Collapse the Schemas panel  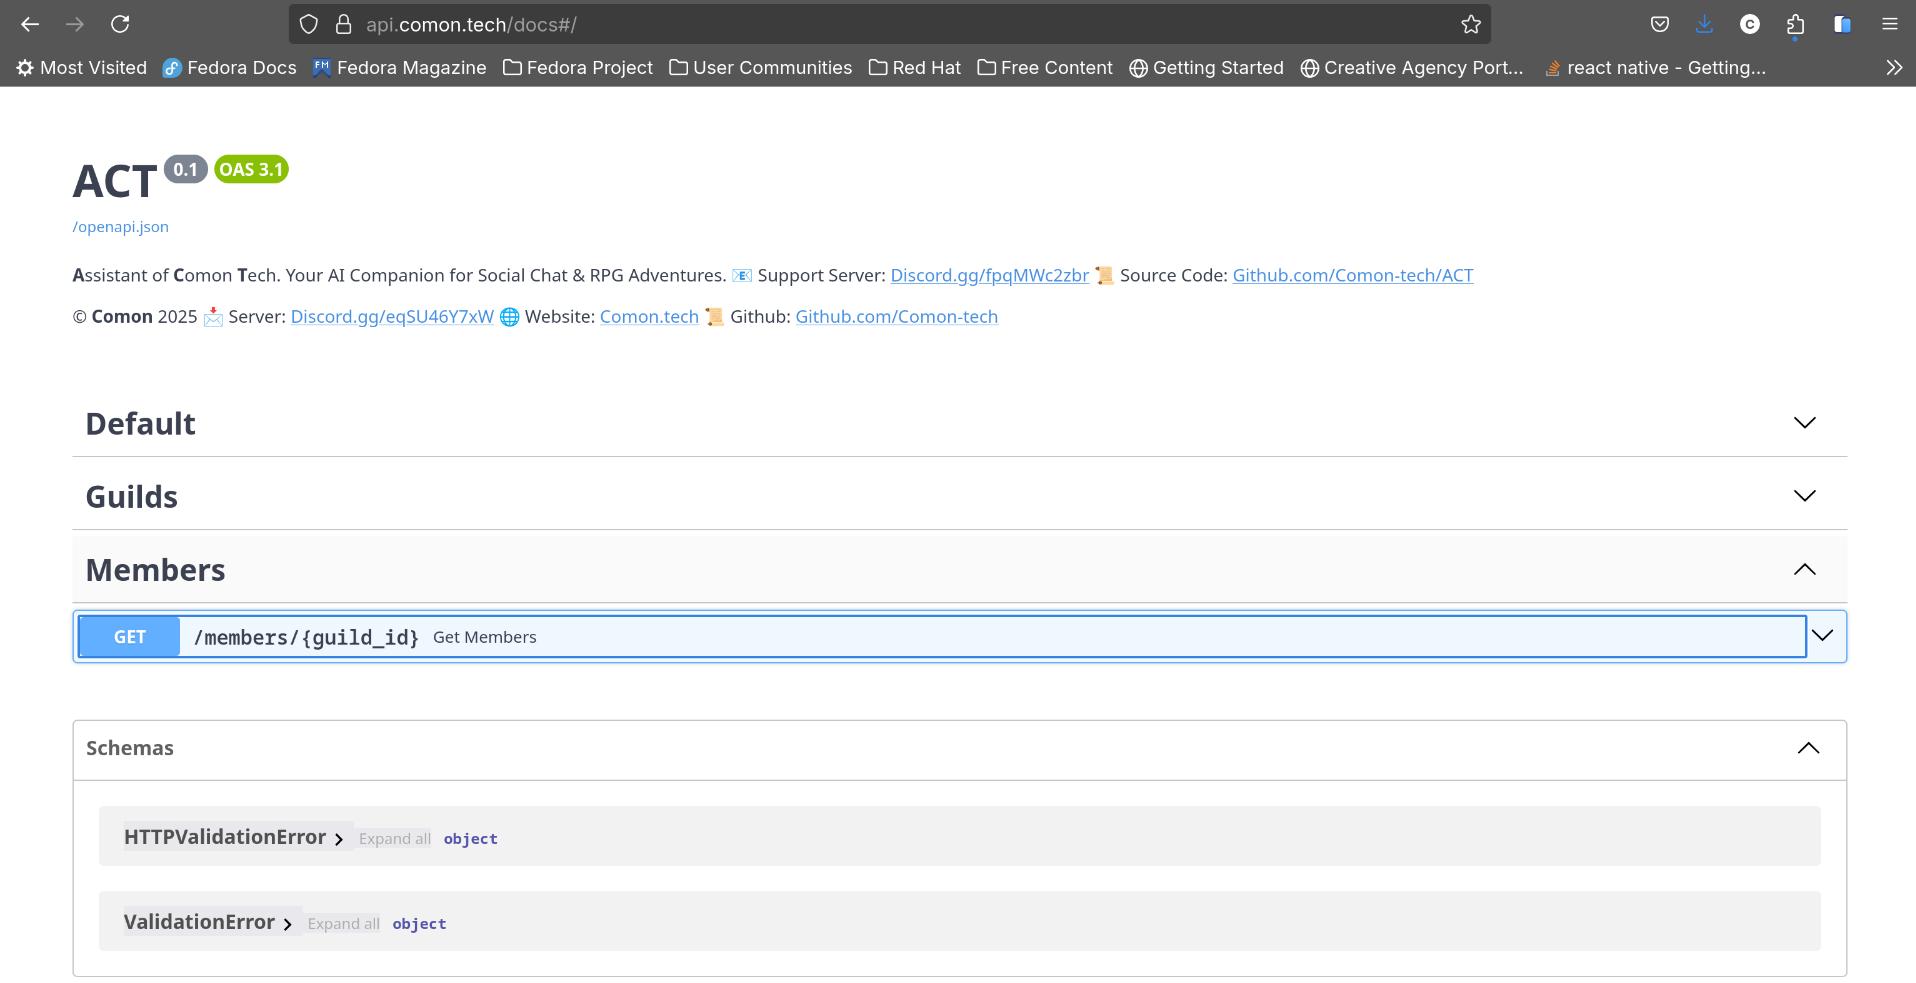[1808, 749]
